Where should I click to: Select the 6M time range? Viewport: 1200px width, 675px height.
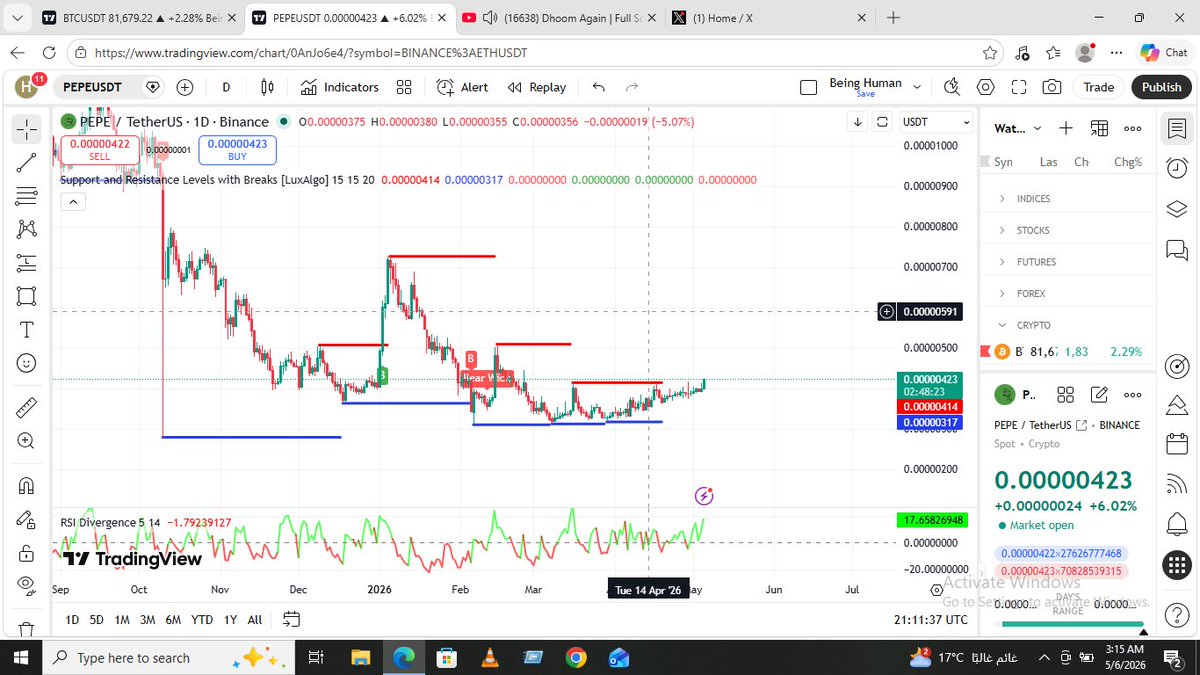click(173, 620)
